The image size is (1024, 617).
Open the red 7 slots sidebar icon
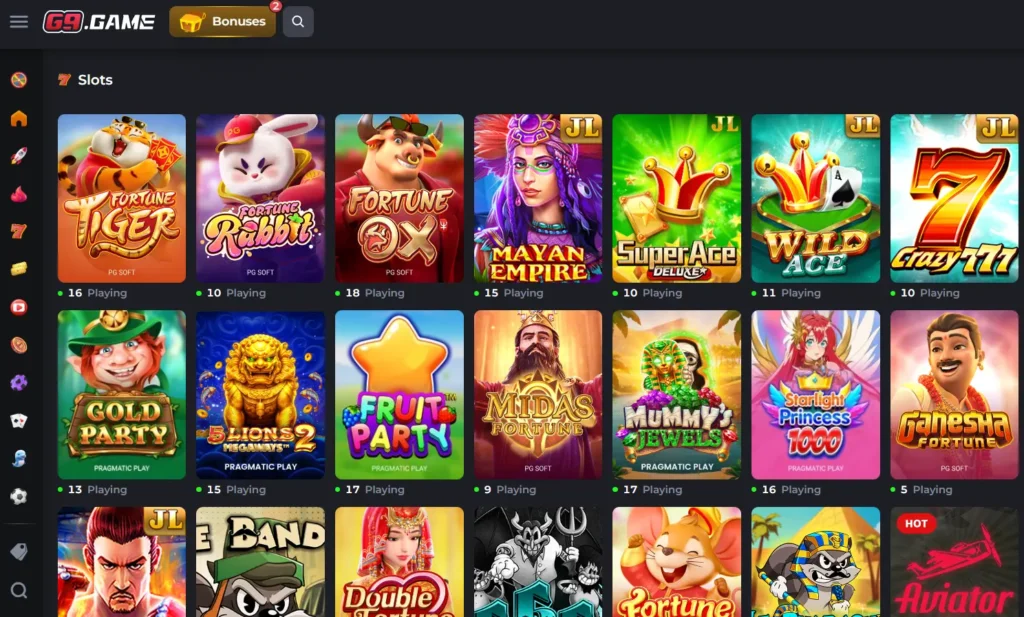19,231
